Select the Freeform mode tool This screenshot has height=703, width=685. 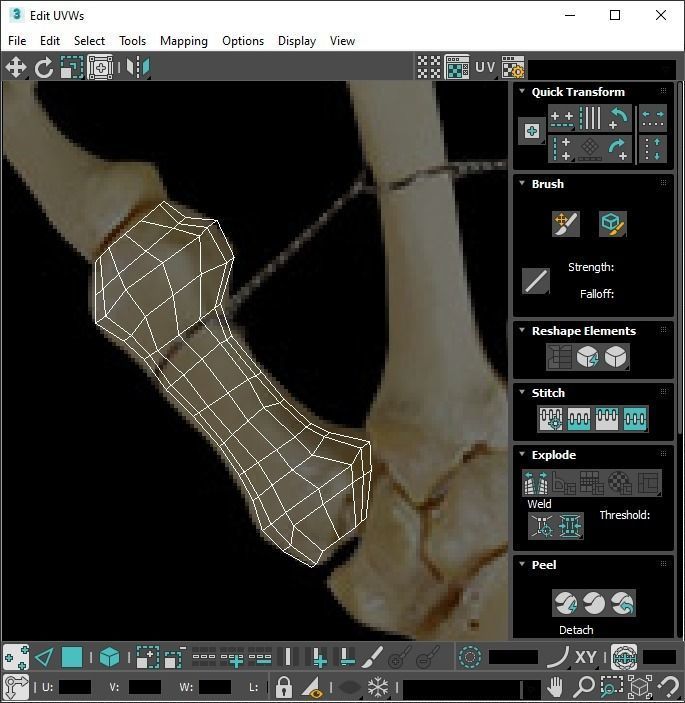click(100, 68)
